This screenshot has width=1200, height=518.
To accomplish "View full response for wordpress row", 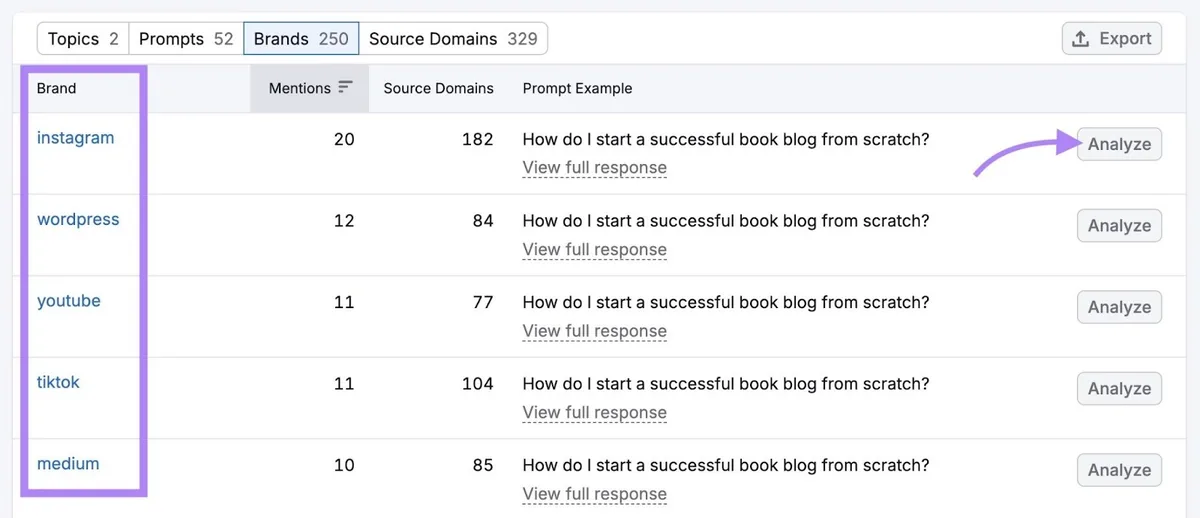I will (594, 250).
